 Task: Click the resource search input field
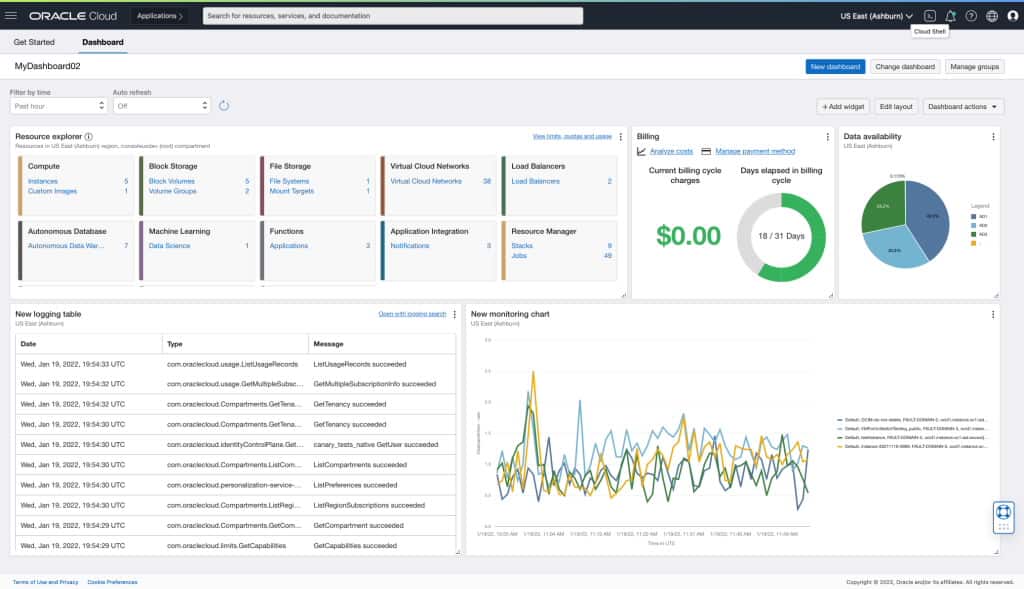click(x=390, y=15)
